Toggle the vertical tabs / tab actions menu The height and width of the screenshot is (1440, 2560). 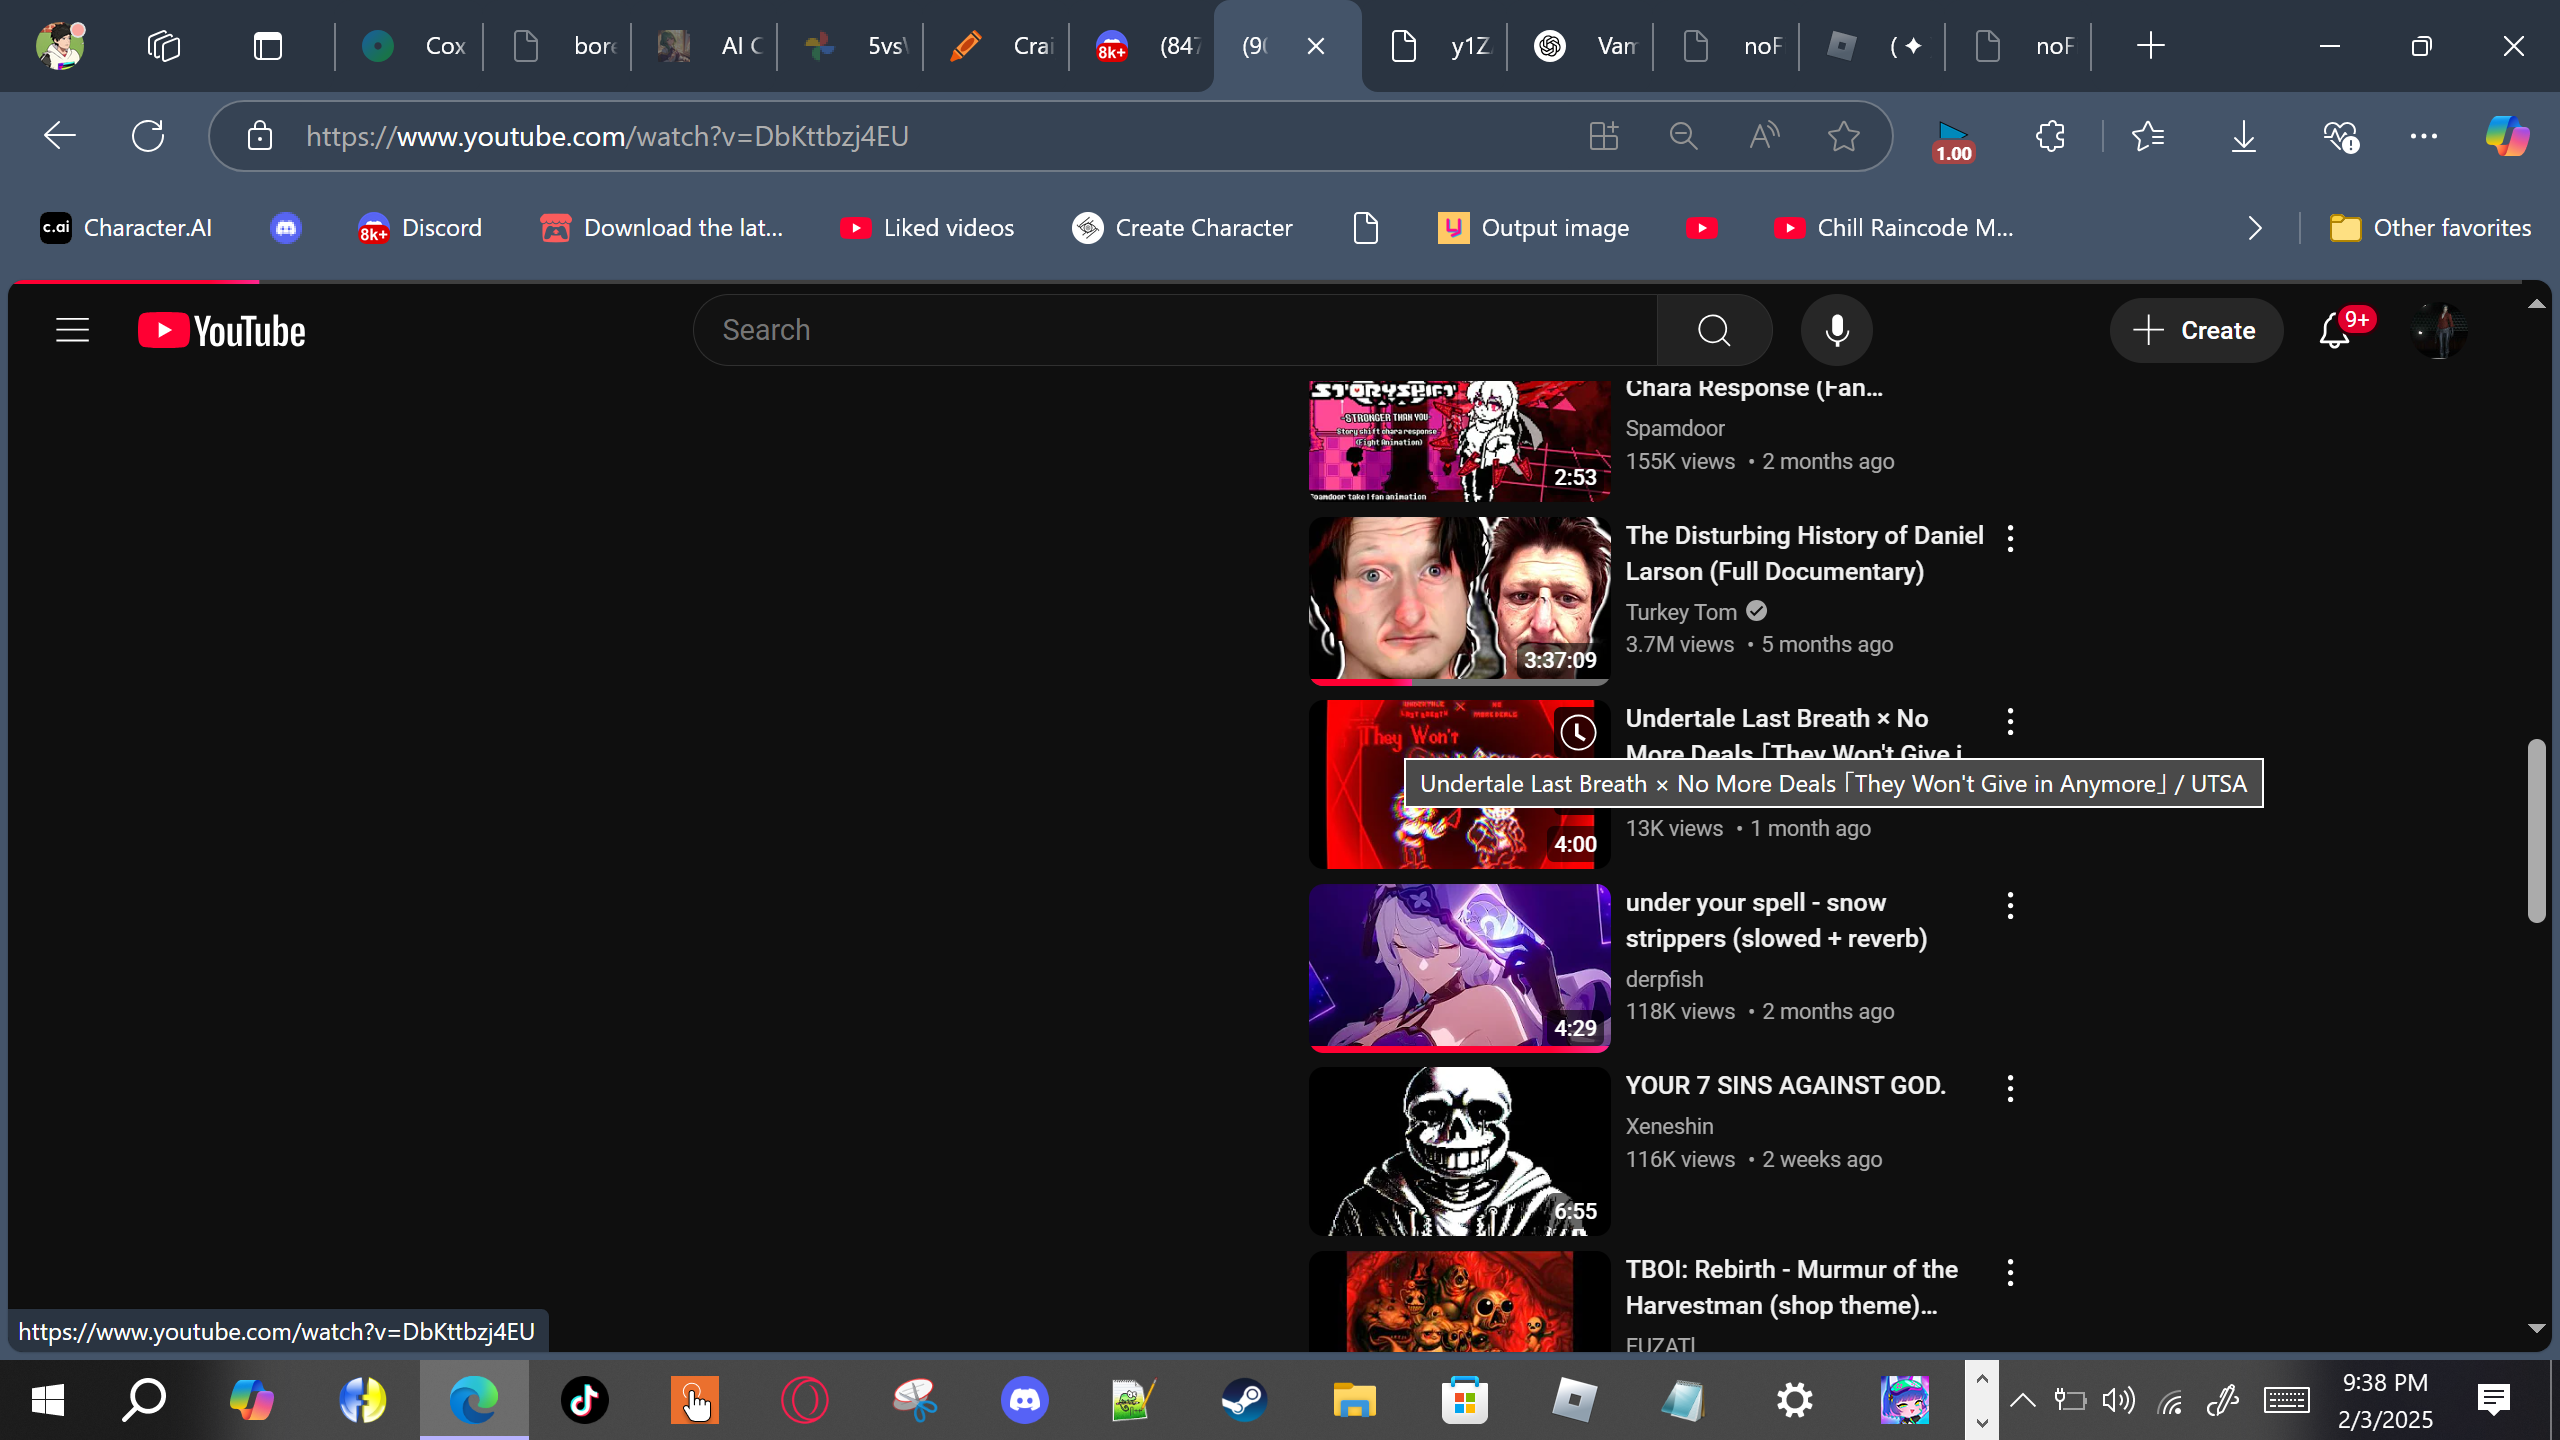268,46
